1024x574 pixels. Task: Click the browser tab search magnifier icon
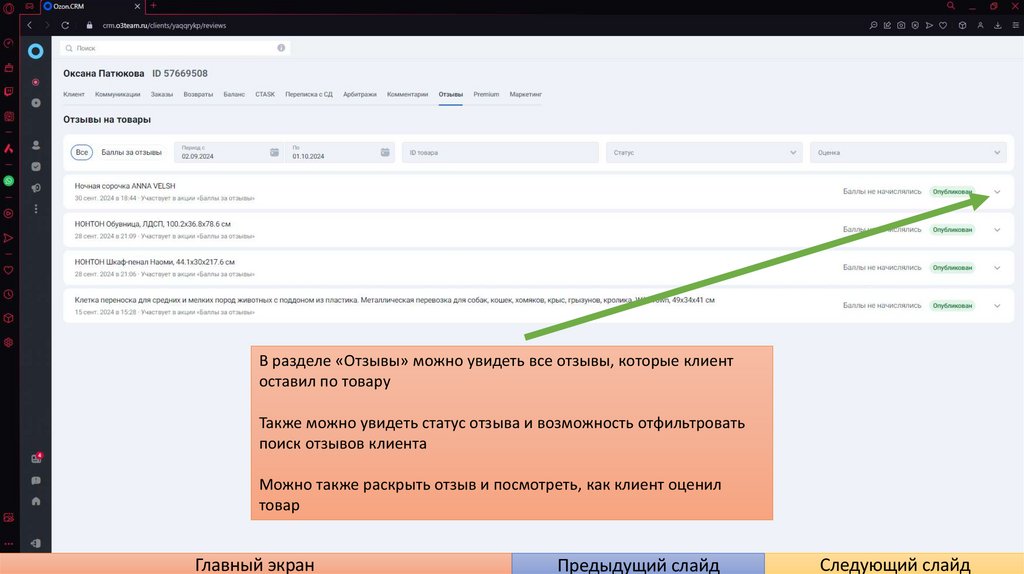click(951, 6)
